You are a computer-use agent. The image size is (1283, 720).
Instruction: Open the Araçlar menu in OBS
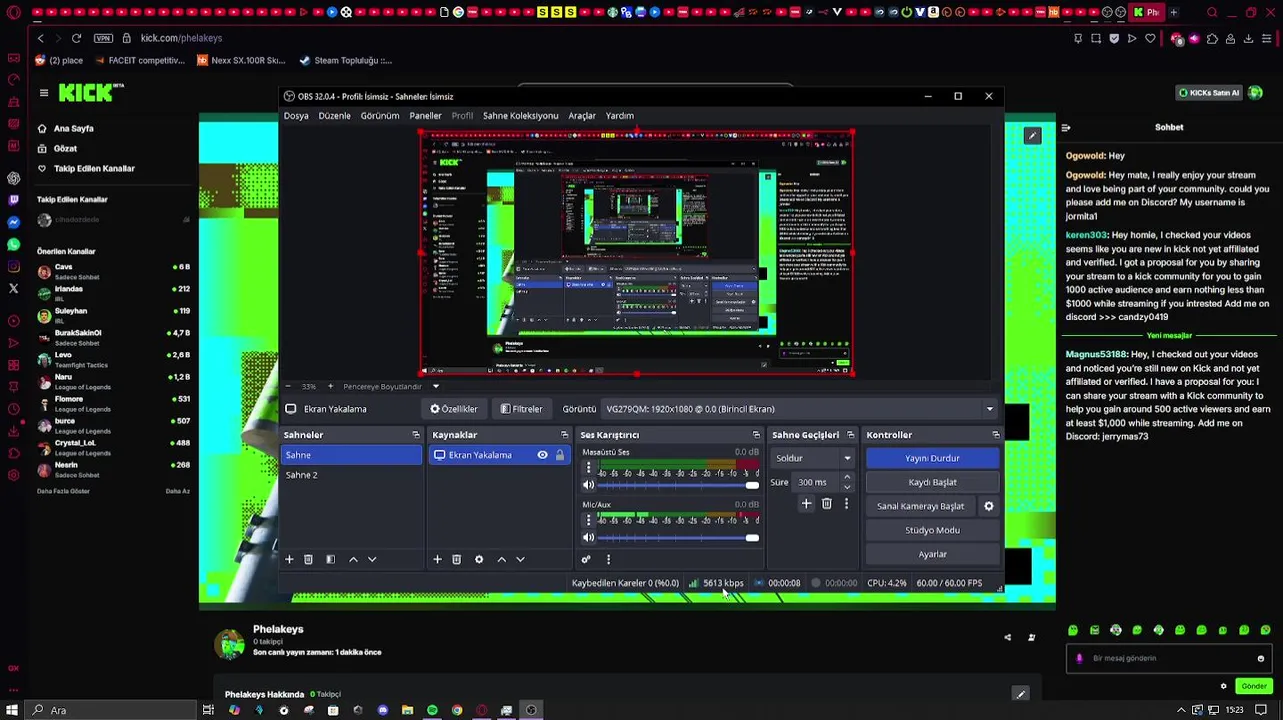[x=582, y=116]
